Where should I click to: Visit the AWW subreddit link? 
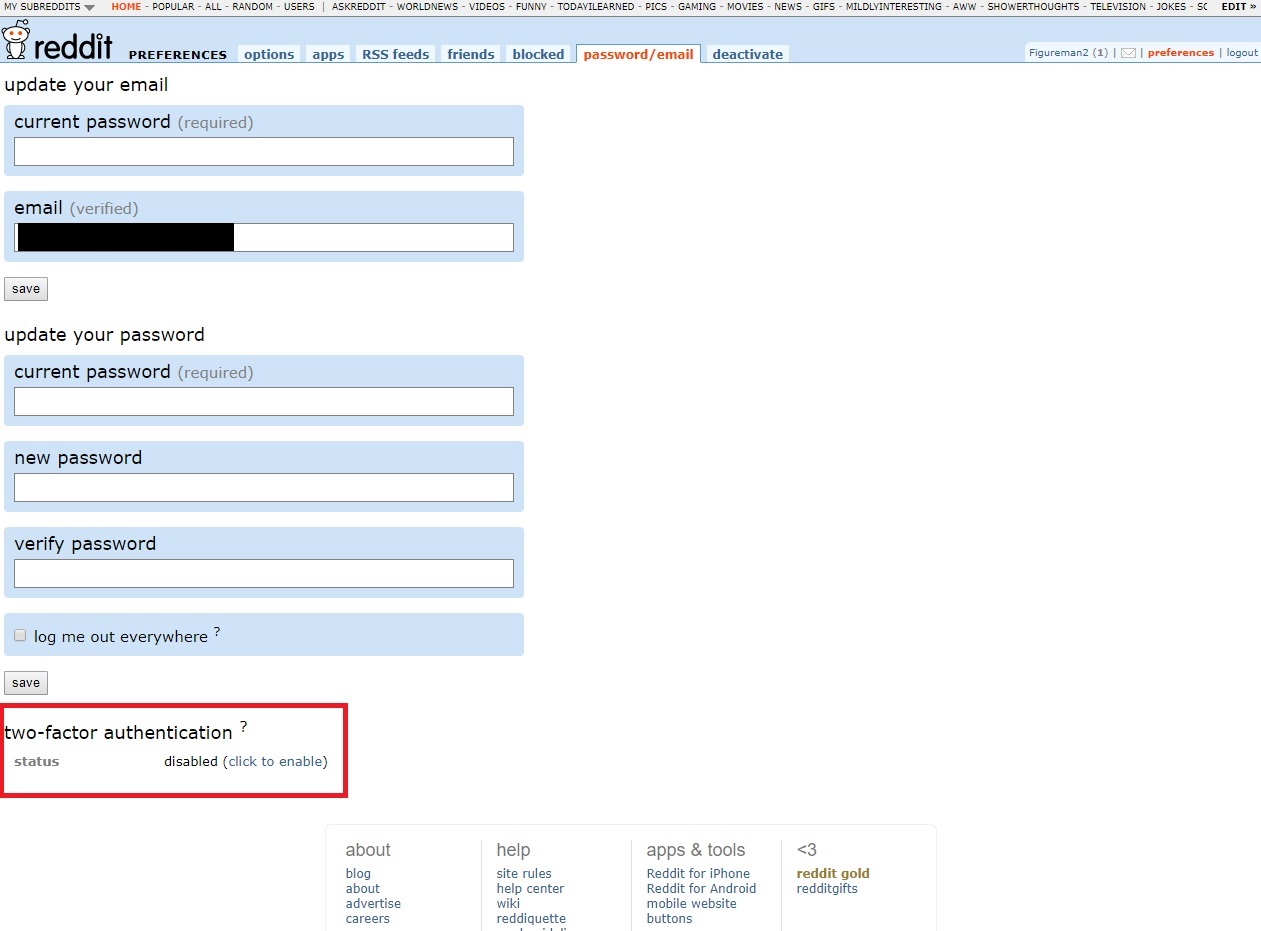click(964, 7)
